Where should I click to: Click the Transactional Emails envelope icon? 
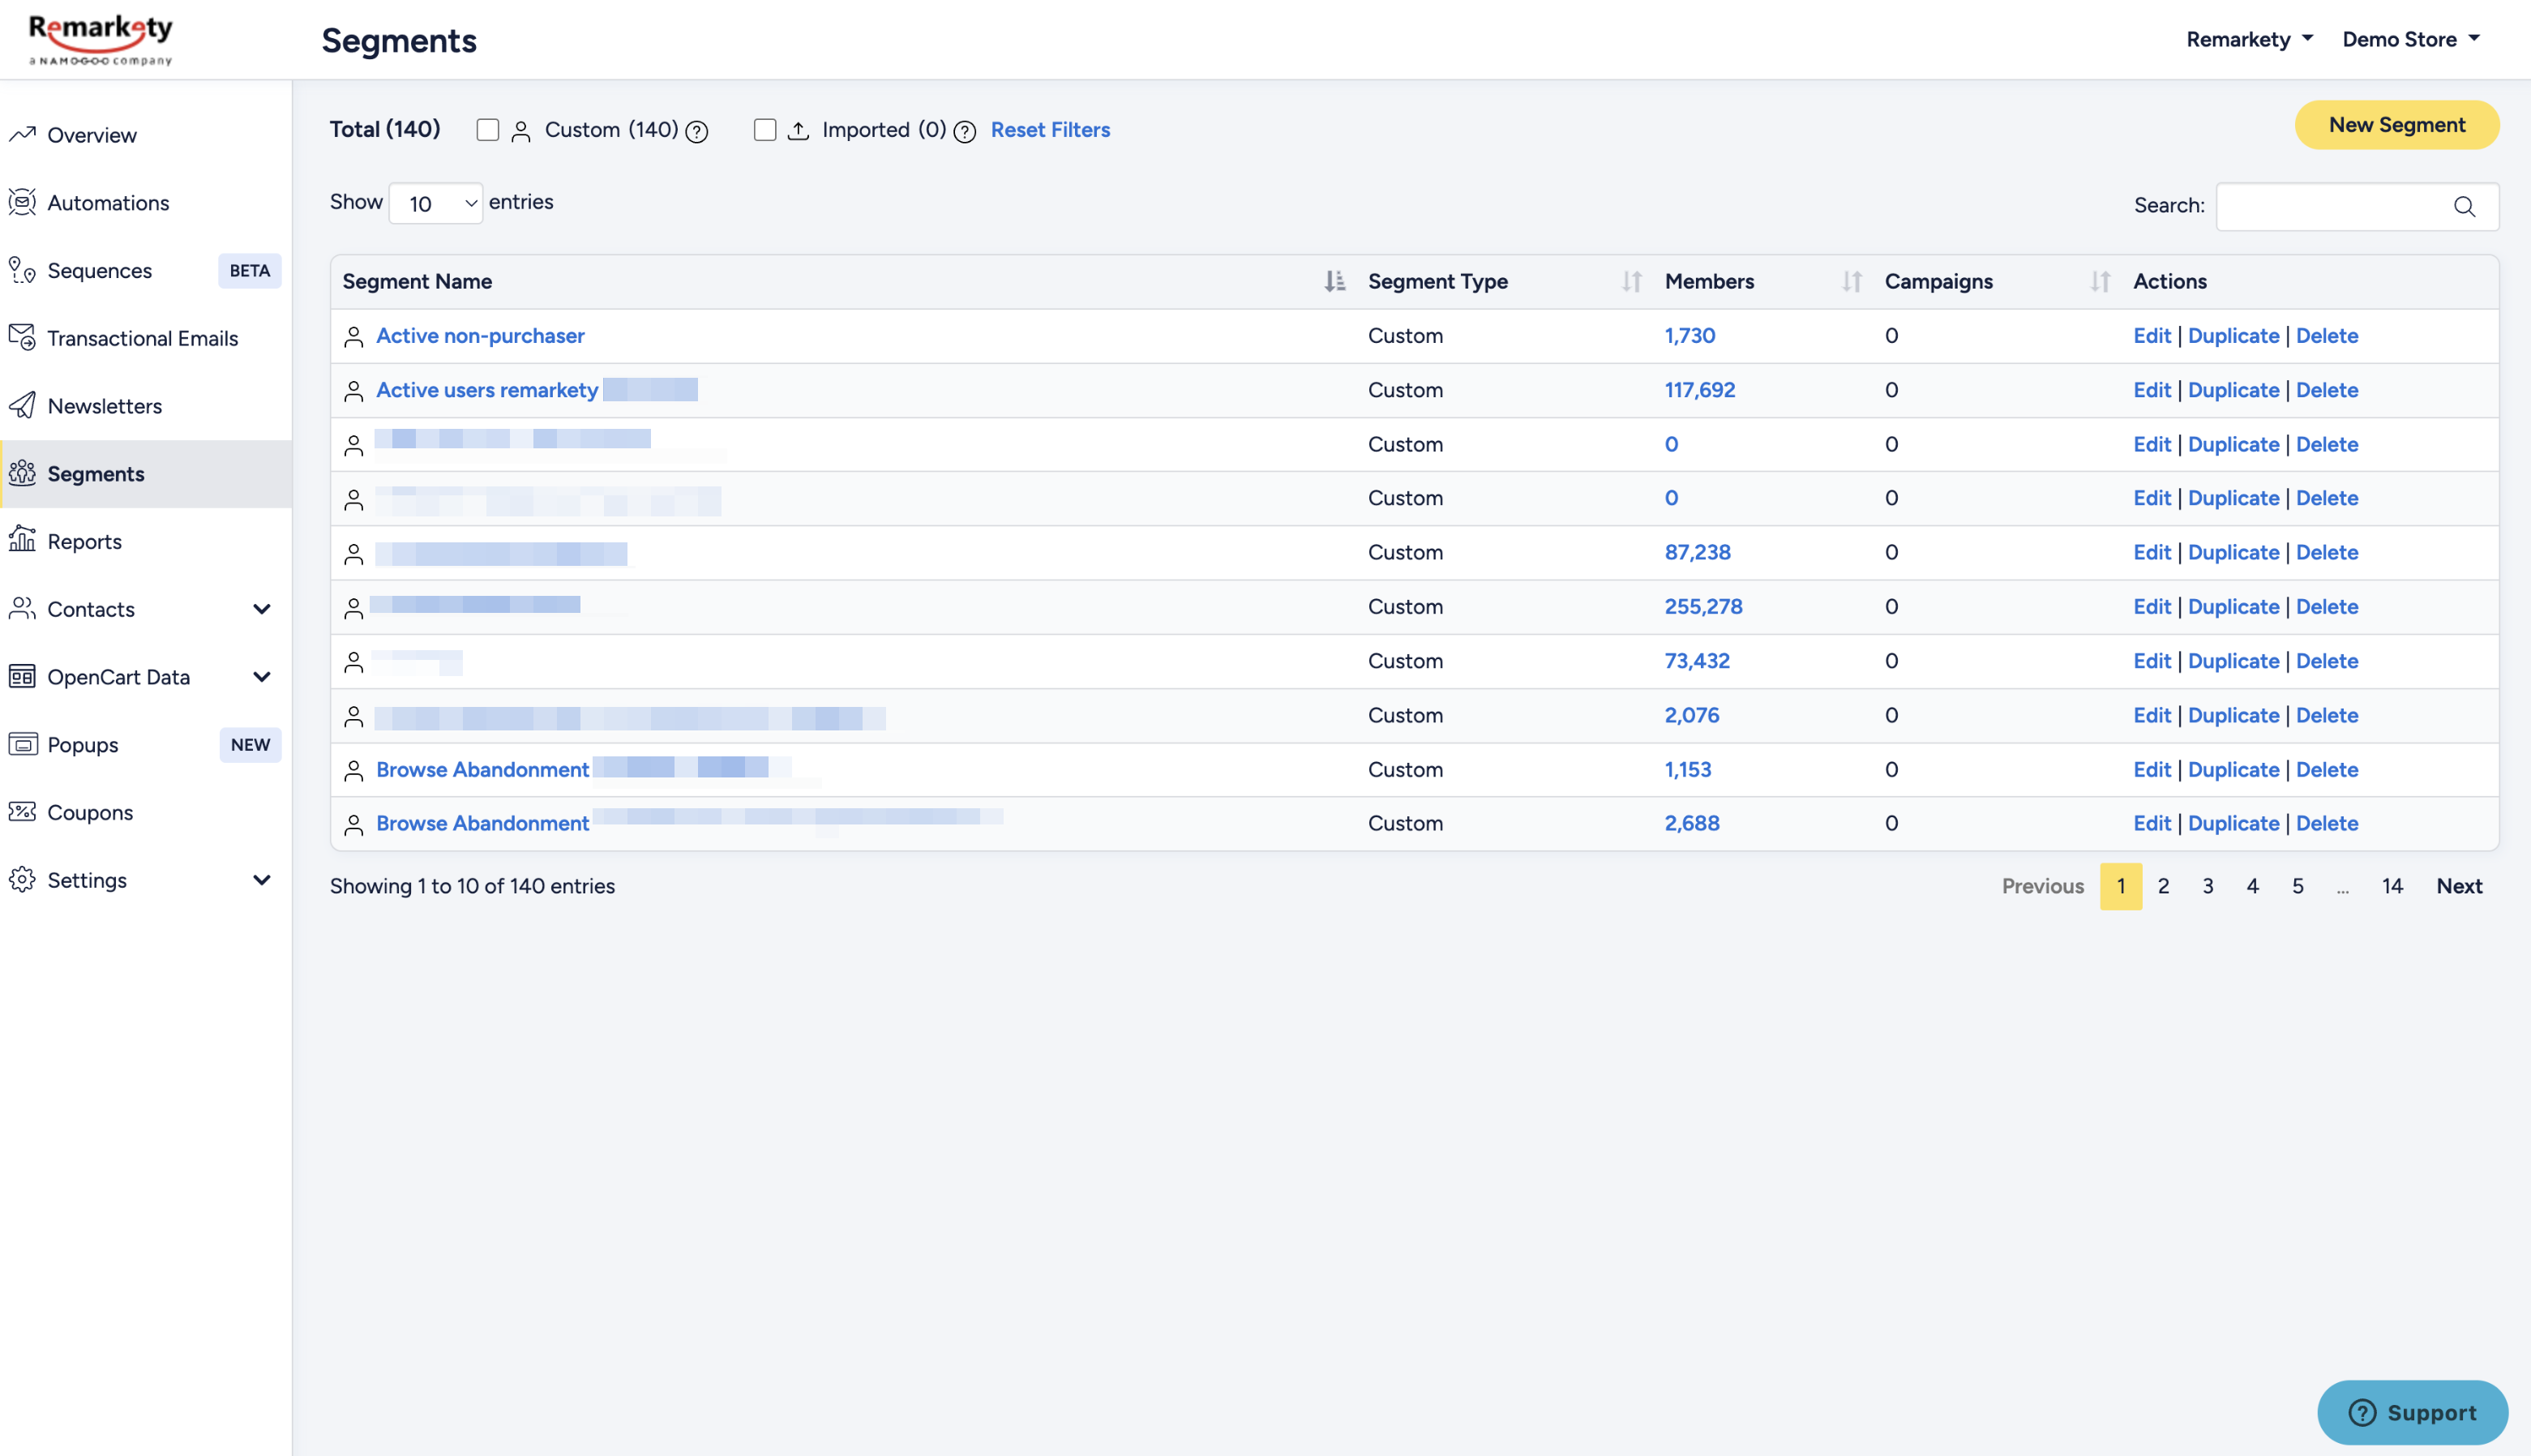tap(22, 337)
